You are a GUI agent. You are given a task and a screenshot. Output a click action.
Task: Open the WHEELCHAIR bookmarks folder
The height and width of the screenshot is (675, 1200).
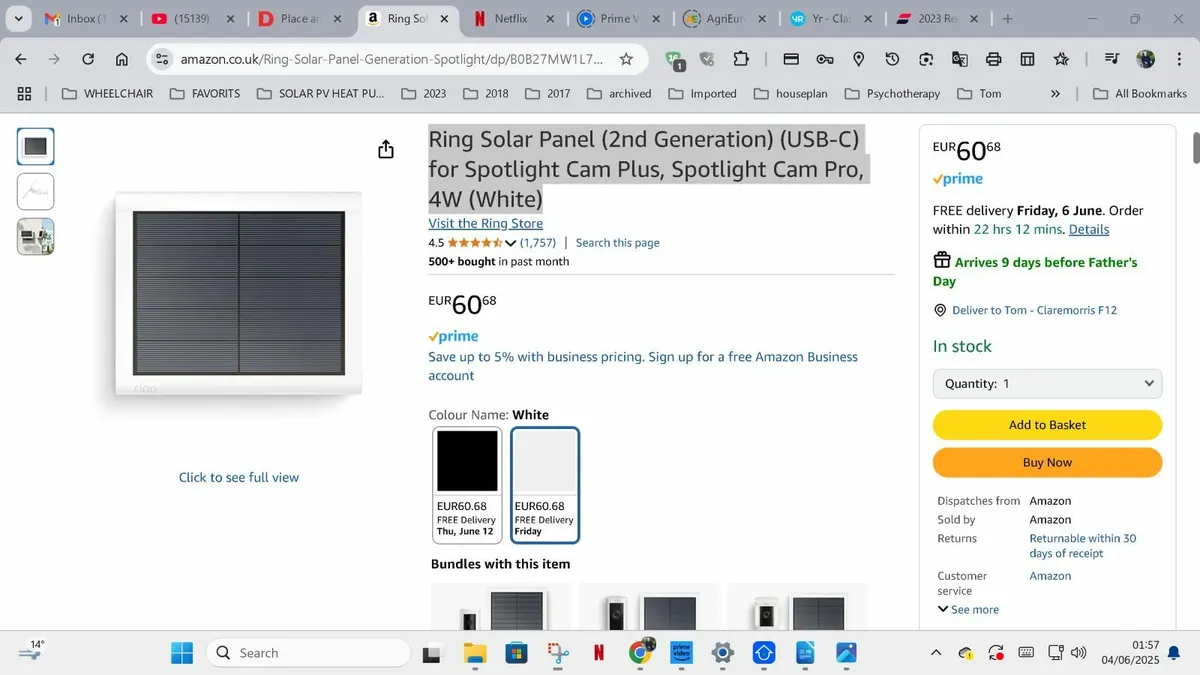106,93
